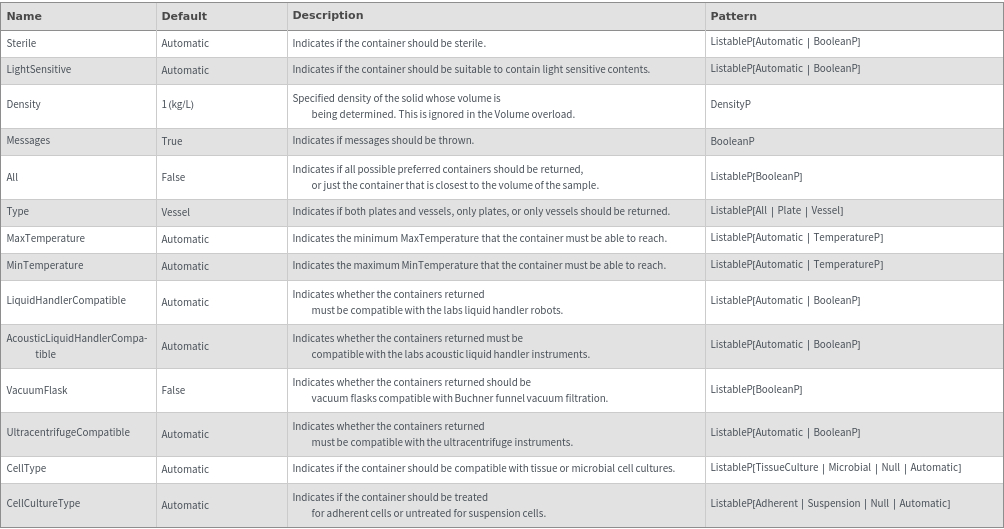This screenshot has width=1004, height=529.
Task: Select the MaxTemperature option name
Action: [46, 239]
